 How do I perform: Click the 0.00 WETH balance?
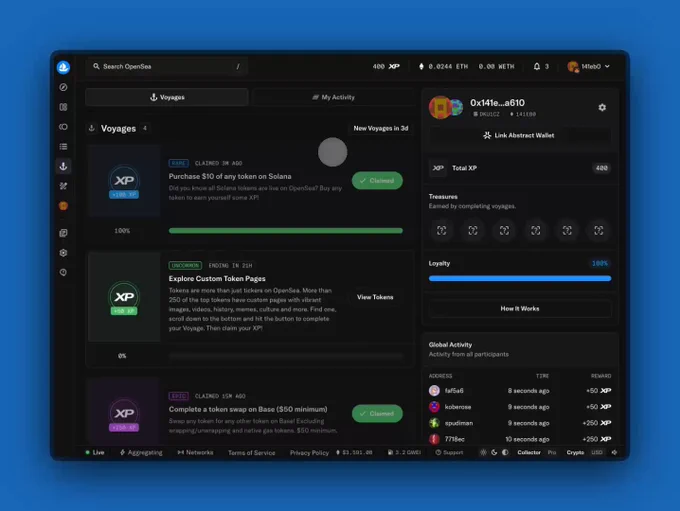[x=496, y=66]
